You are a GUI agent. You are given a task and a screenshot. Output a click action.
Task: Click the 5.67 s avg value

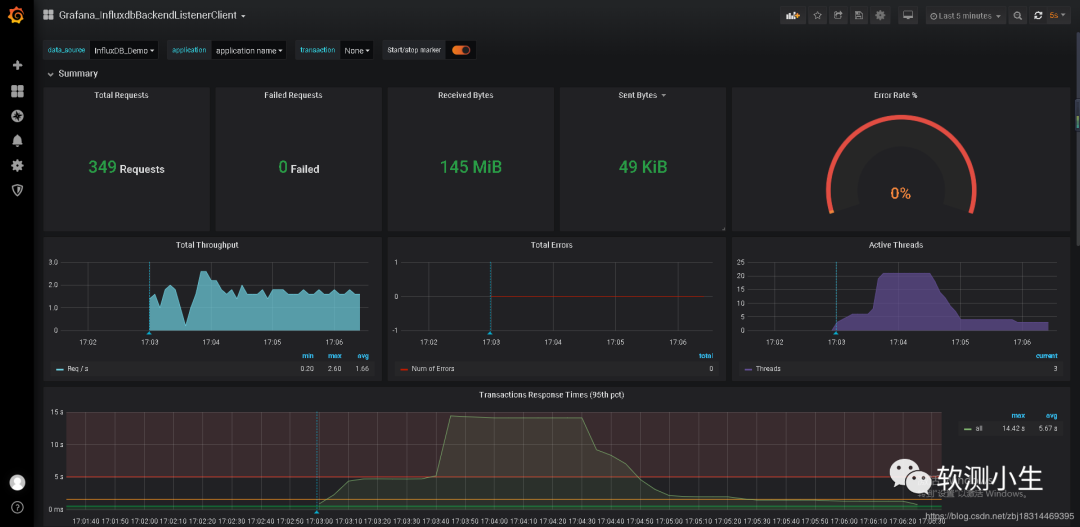tap(1048, 428)
